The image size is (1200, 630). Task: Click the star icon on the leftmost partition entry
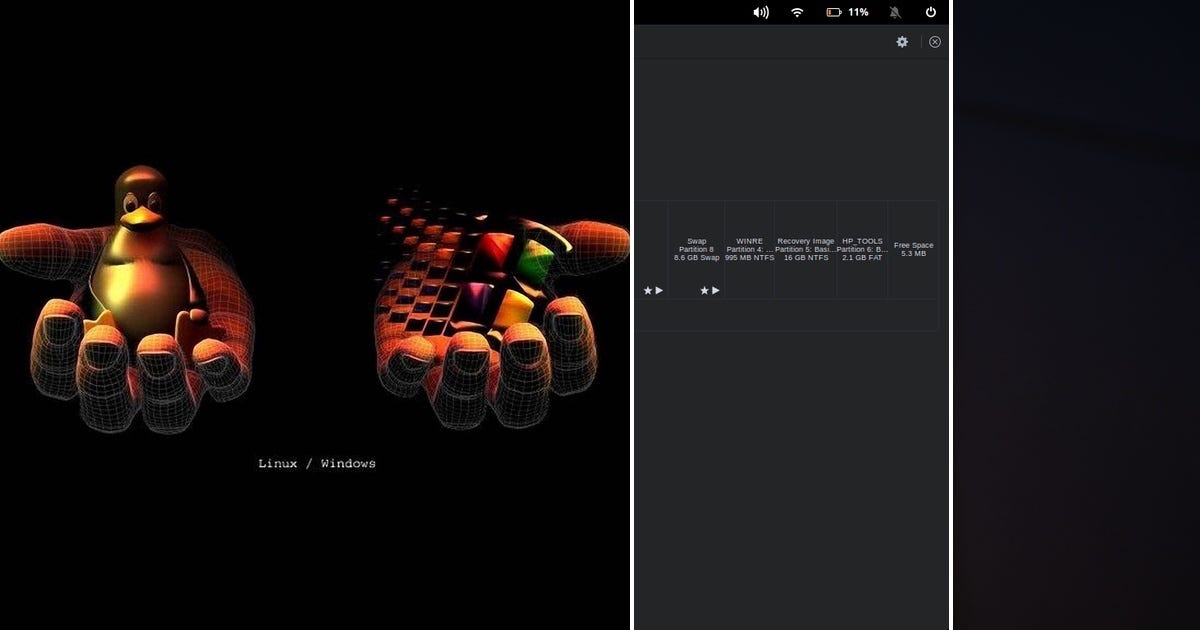[647, 291]
